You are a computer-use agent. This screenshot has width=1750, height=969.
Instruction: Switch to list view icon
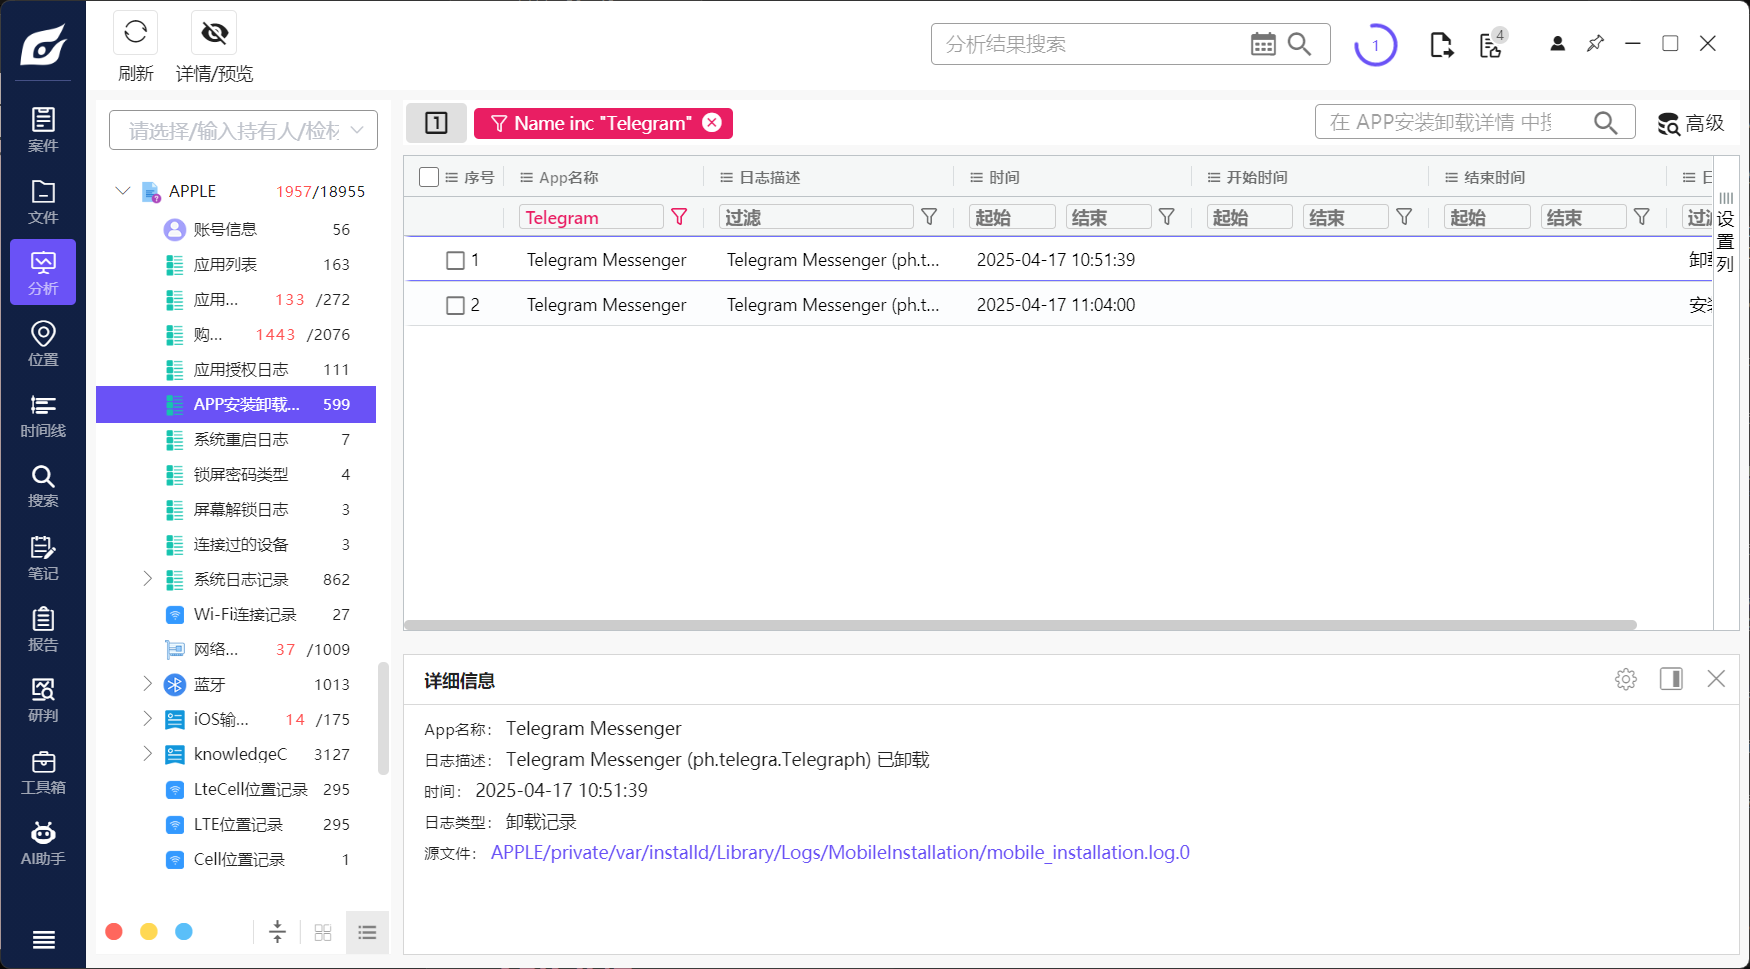(367, 932)
